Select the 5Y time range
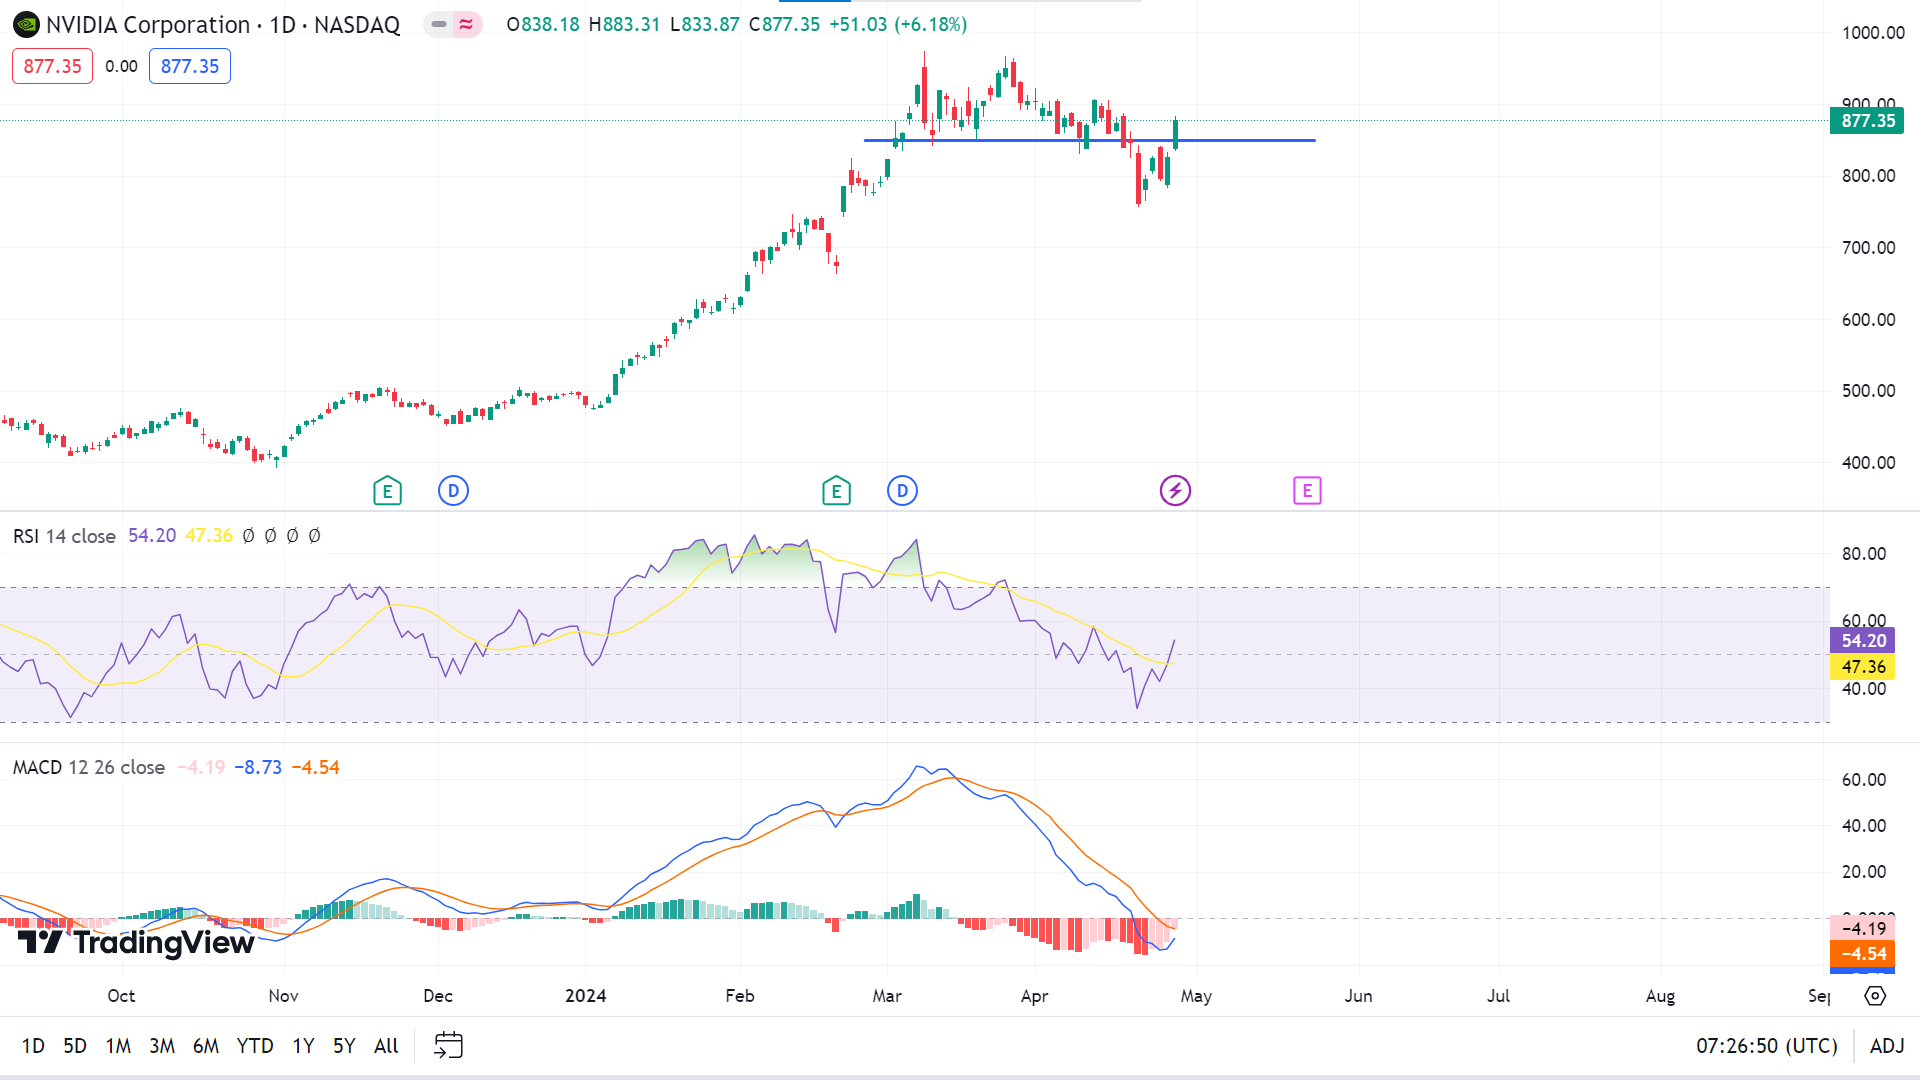The height and width of the screenshot is (1080, 1920). point(344,1046)
